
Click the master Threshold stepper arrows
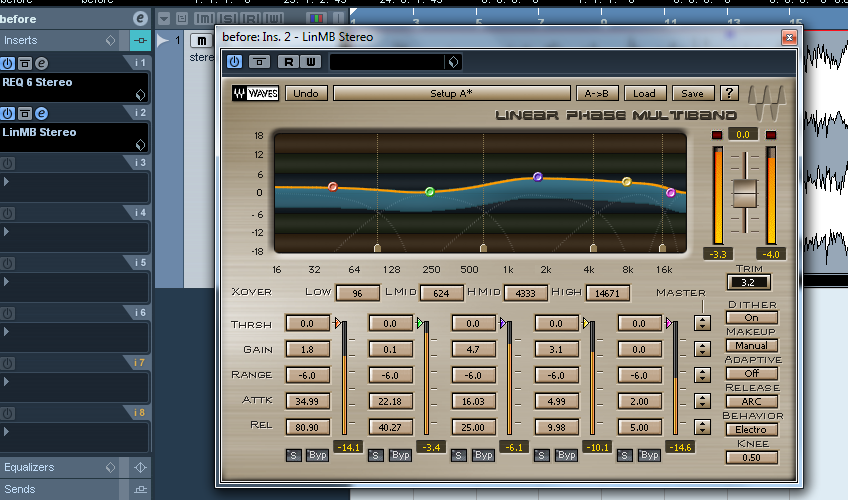click(702, 323)
